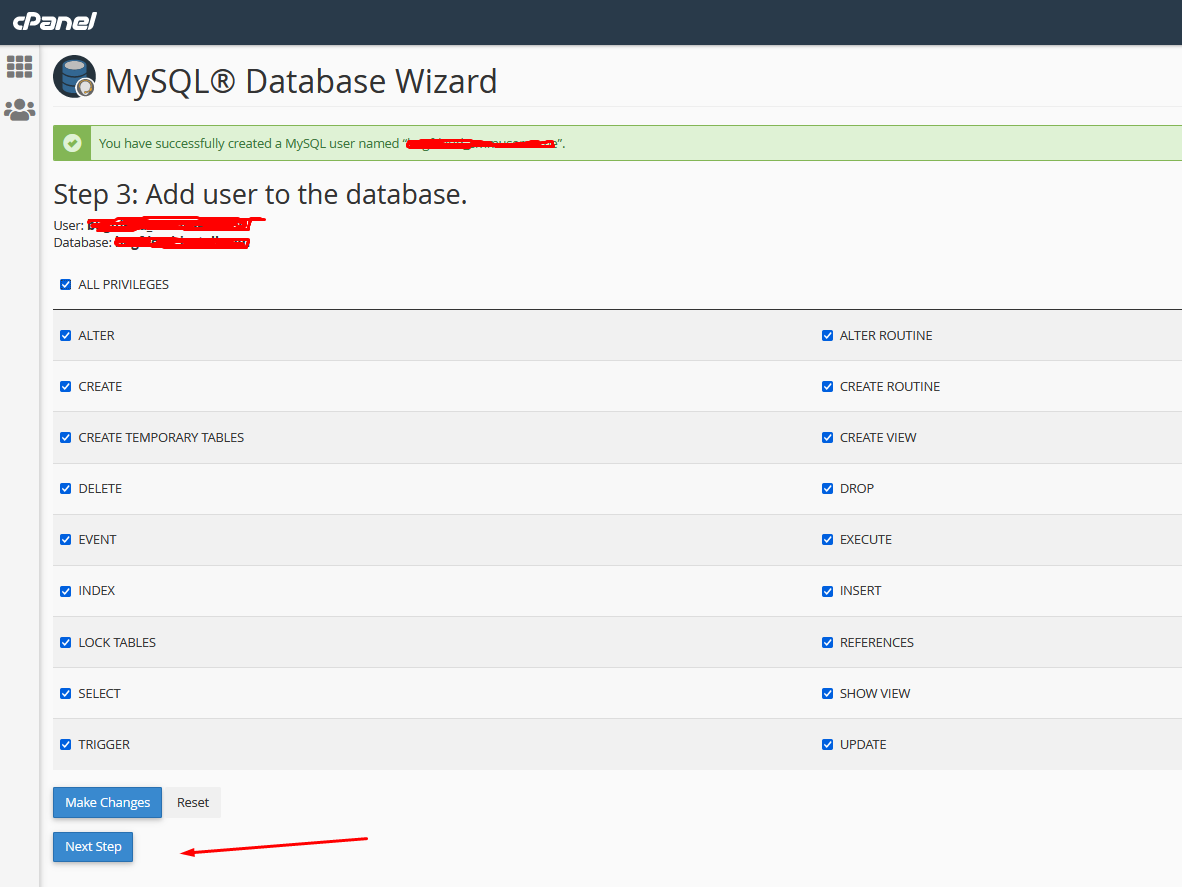1182x887 pixels.
Task: Open the Tools grid icon in sidebar
Action: coord(20,67)
